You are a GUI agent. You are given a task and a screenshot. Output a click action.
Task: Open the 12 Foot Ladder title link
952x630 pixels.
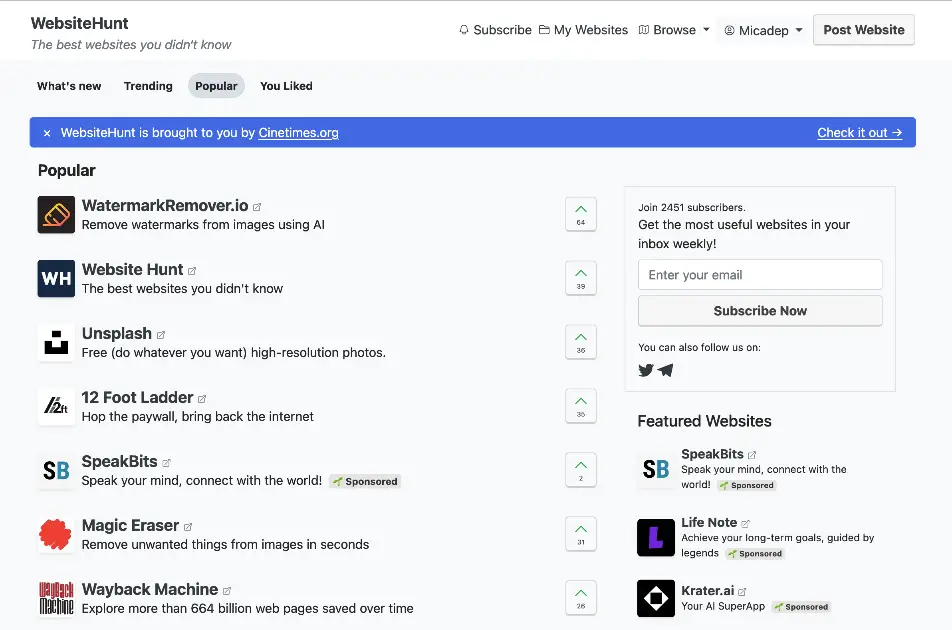coord(137,398)
